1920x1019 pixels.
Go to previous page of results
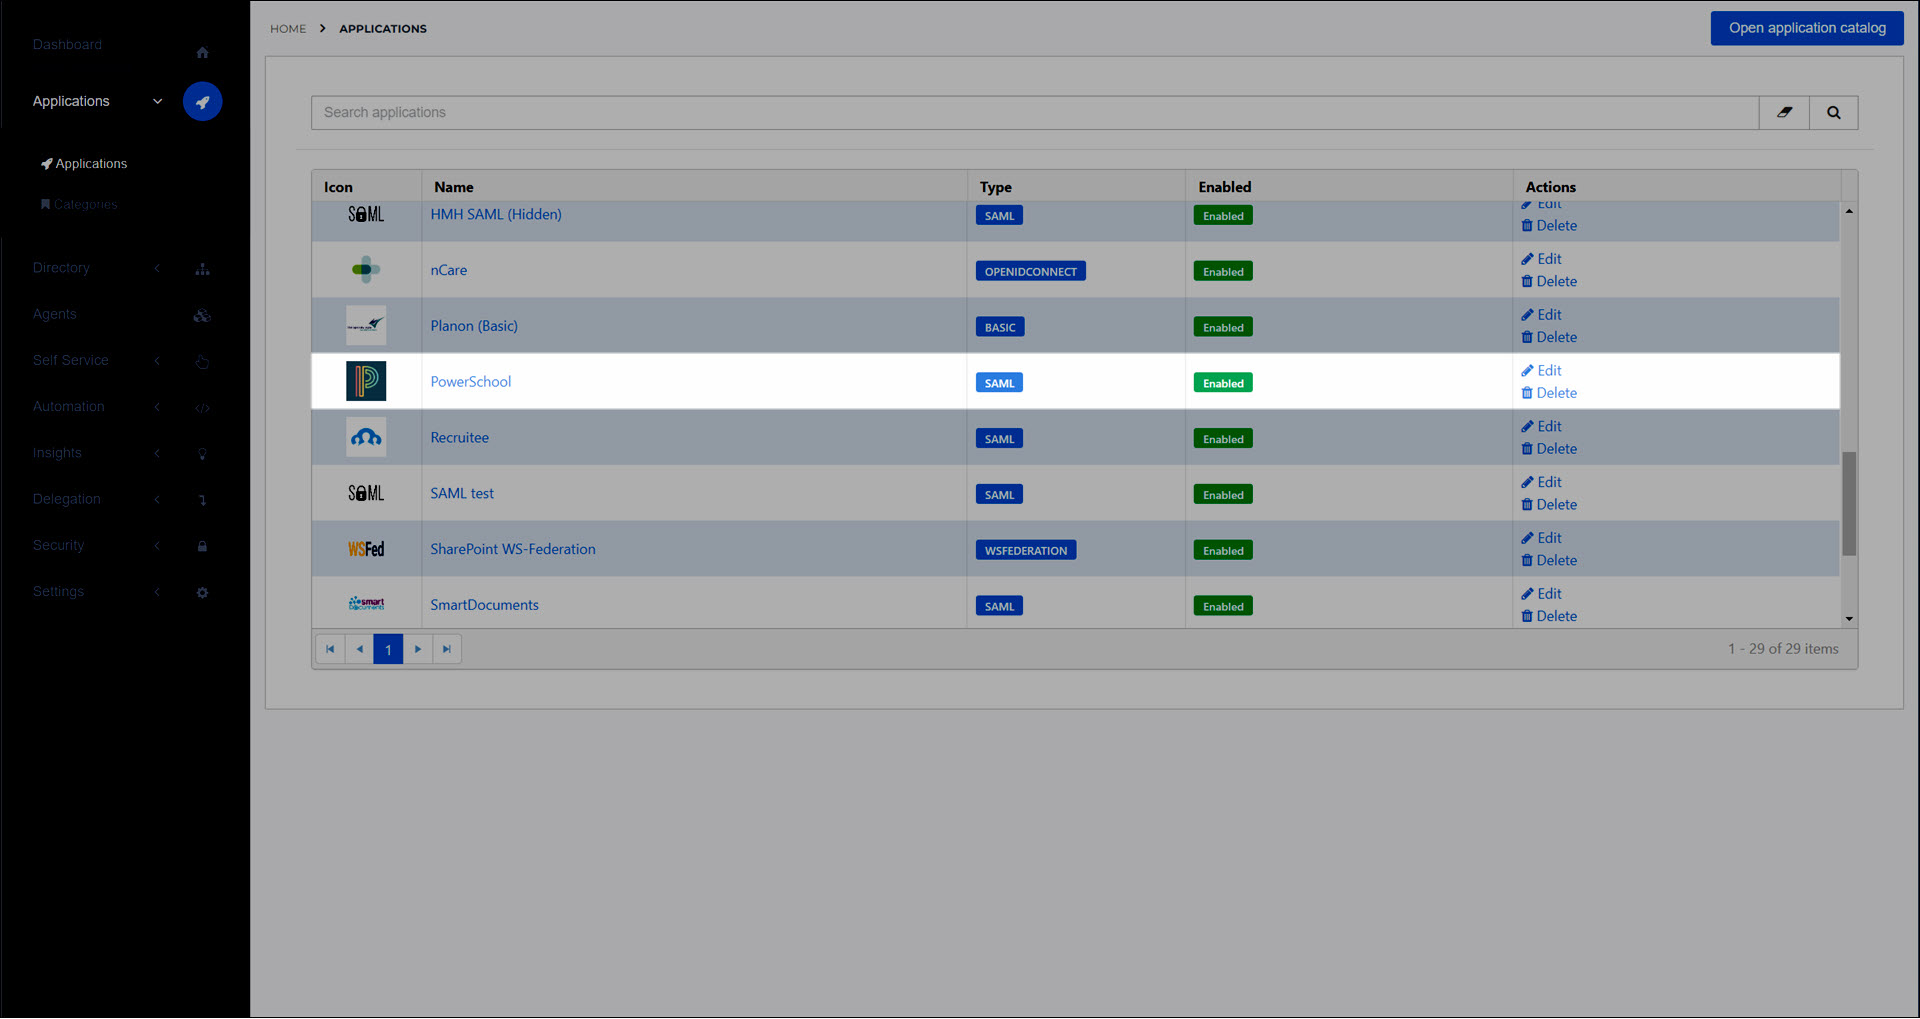click(359, 649)
